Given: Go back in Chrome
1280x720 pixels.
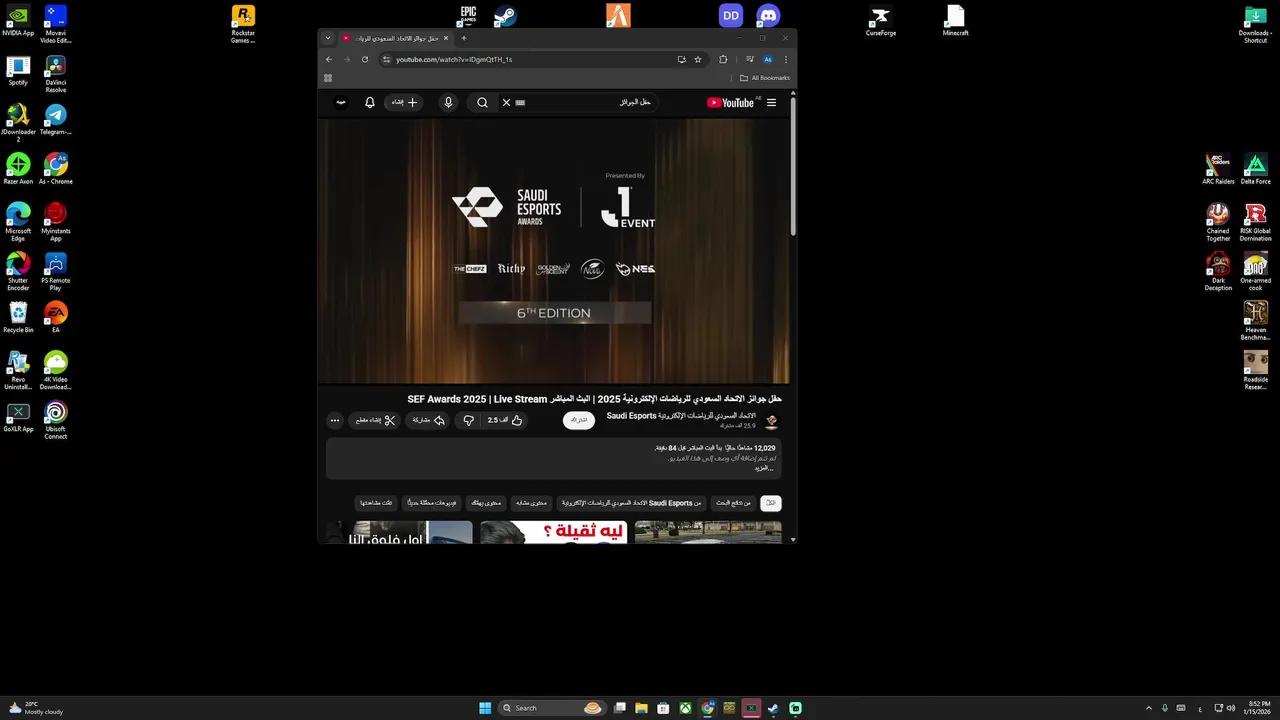Looking at the screenshot, I should [329, 59].
